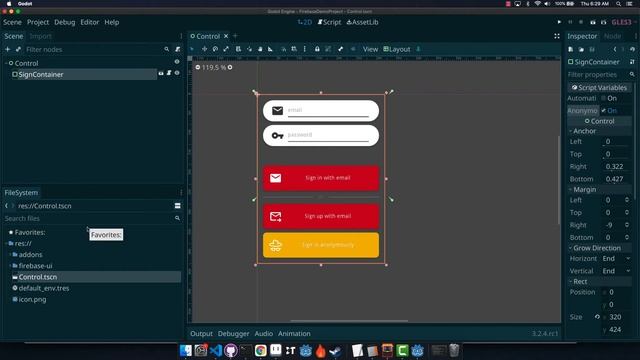Image resolution: width=640 pixels, height=360 pixels.
Task: Open SignContainer scene in editor icon
Action: tap(161, 73)
